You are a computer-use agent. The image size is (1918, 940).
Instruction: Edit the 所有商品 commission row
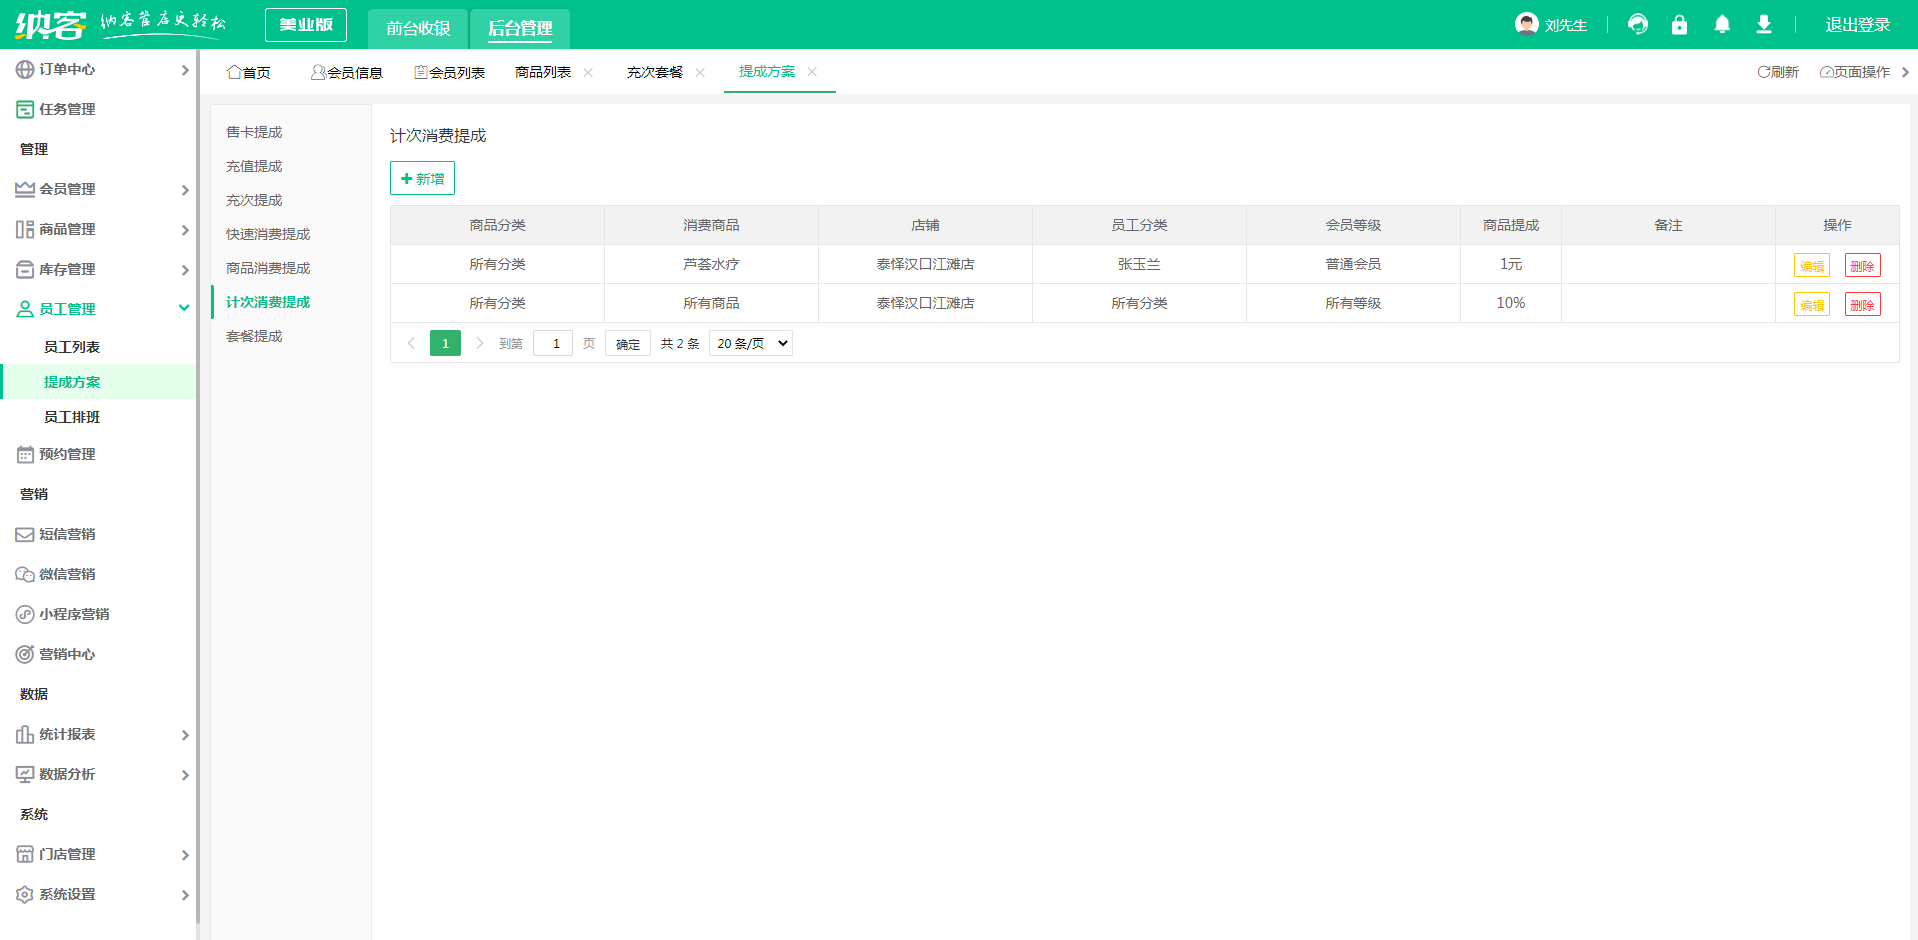(1811, 305)
